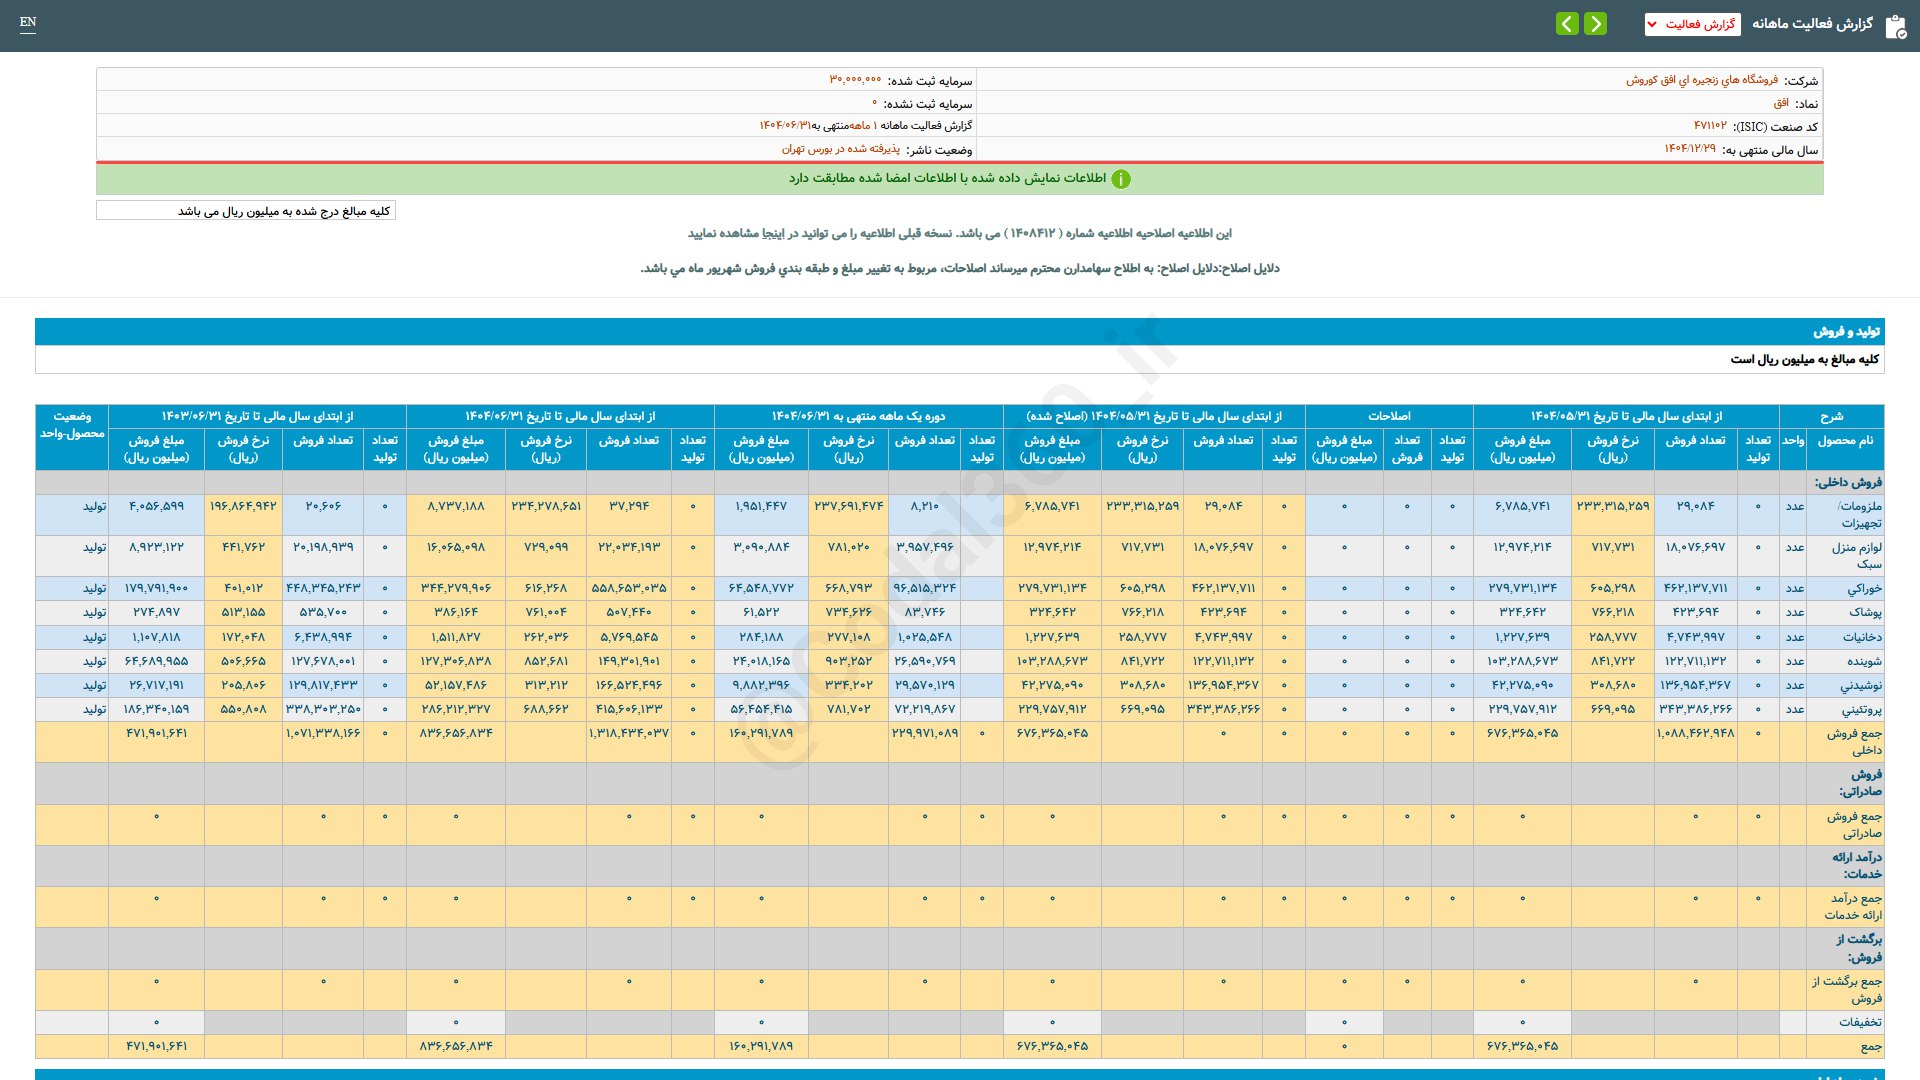Open the فروشگاه های زنجیره ای افق کوروش company link
This screenshot has width=1920, height=1080.
[1701, 80]
